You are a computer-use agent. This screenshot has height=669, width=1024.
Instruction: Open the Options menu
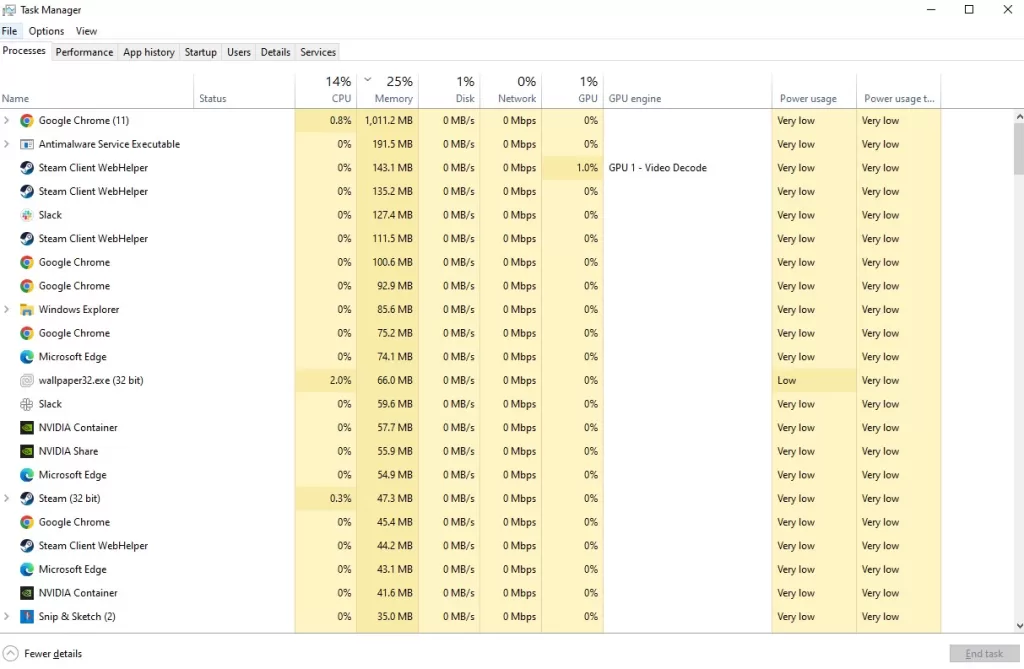pos(46,31)
